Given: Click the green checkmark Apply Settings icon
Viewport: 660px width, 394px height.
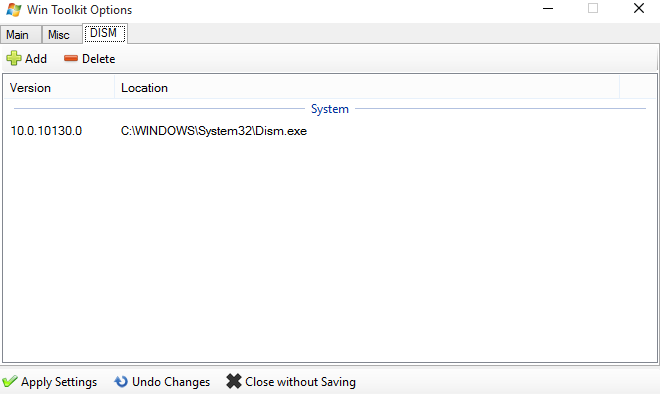Looking at the screenshot, I should (10, 381).
